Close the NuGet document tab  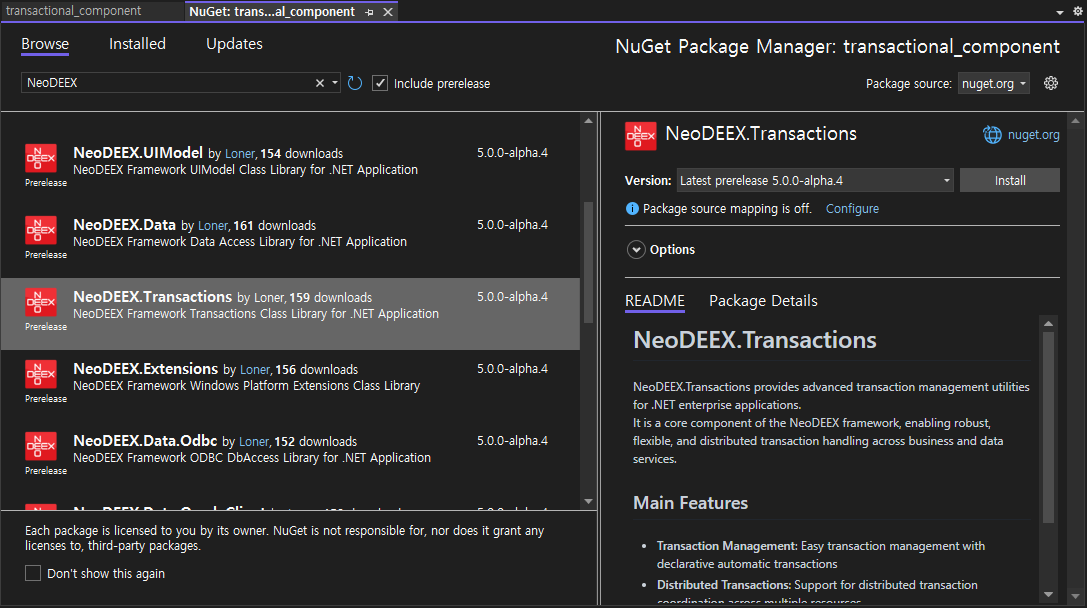[x=386, y=12]
